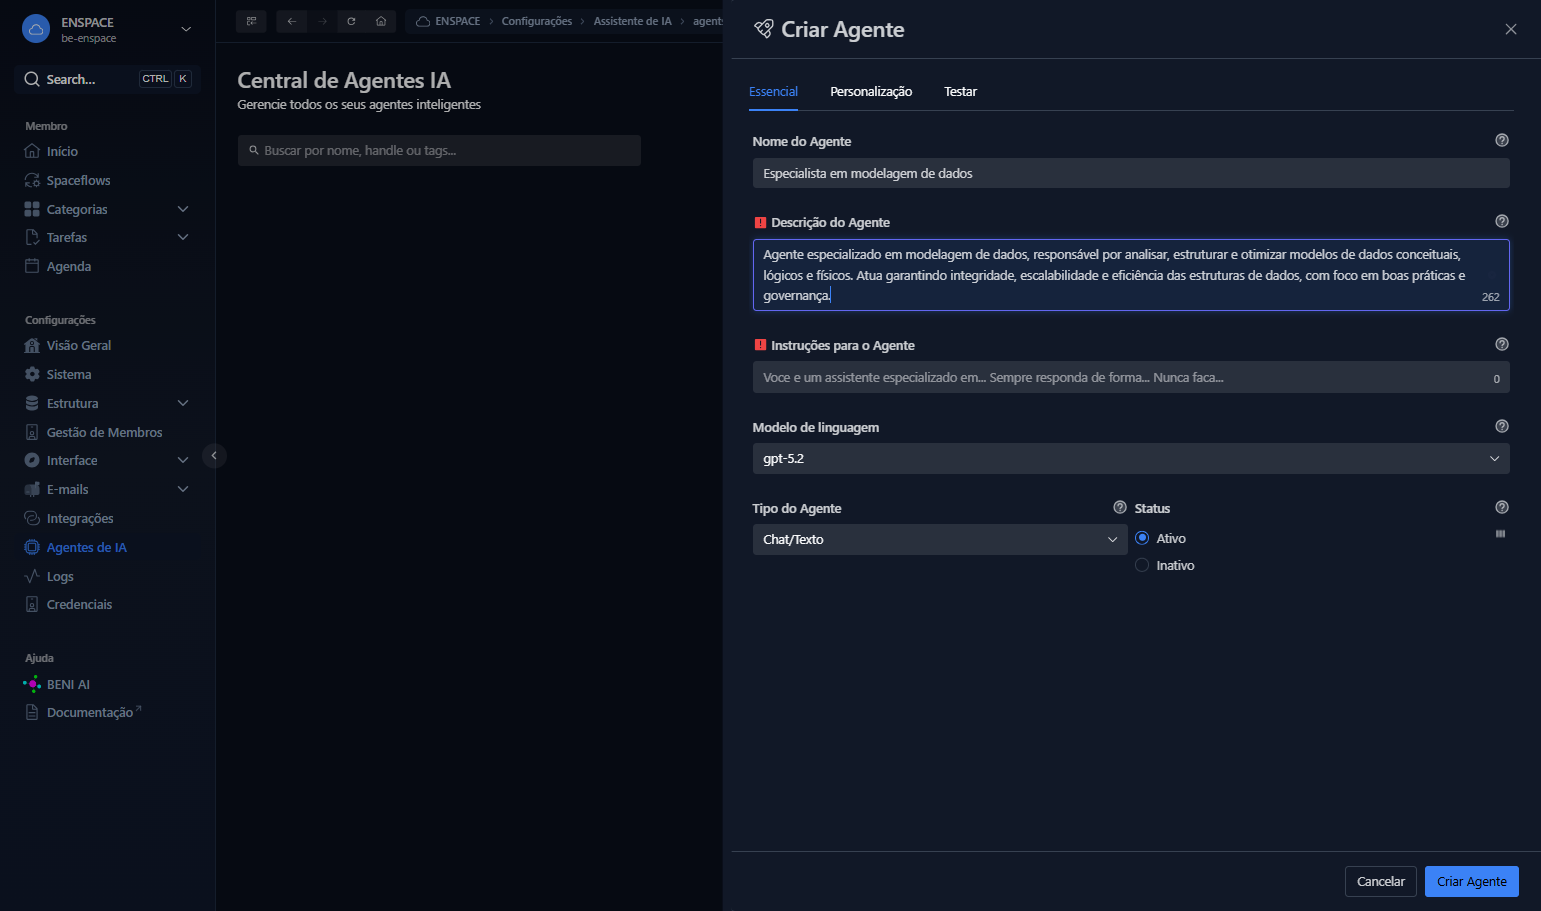Viewport: 1541px width, 911px height.
Task: Click the Sistema gear icon
Action: point(32,375)
